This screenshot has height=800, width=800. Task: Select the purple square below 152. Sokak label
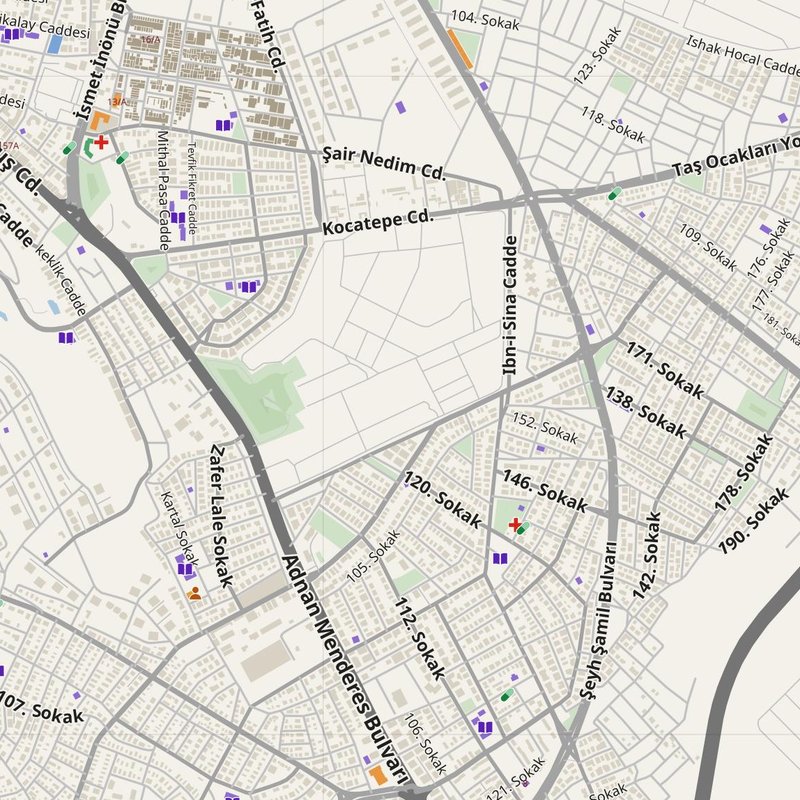click(540, 448)
